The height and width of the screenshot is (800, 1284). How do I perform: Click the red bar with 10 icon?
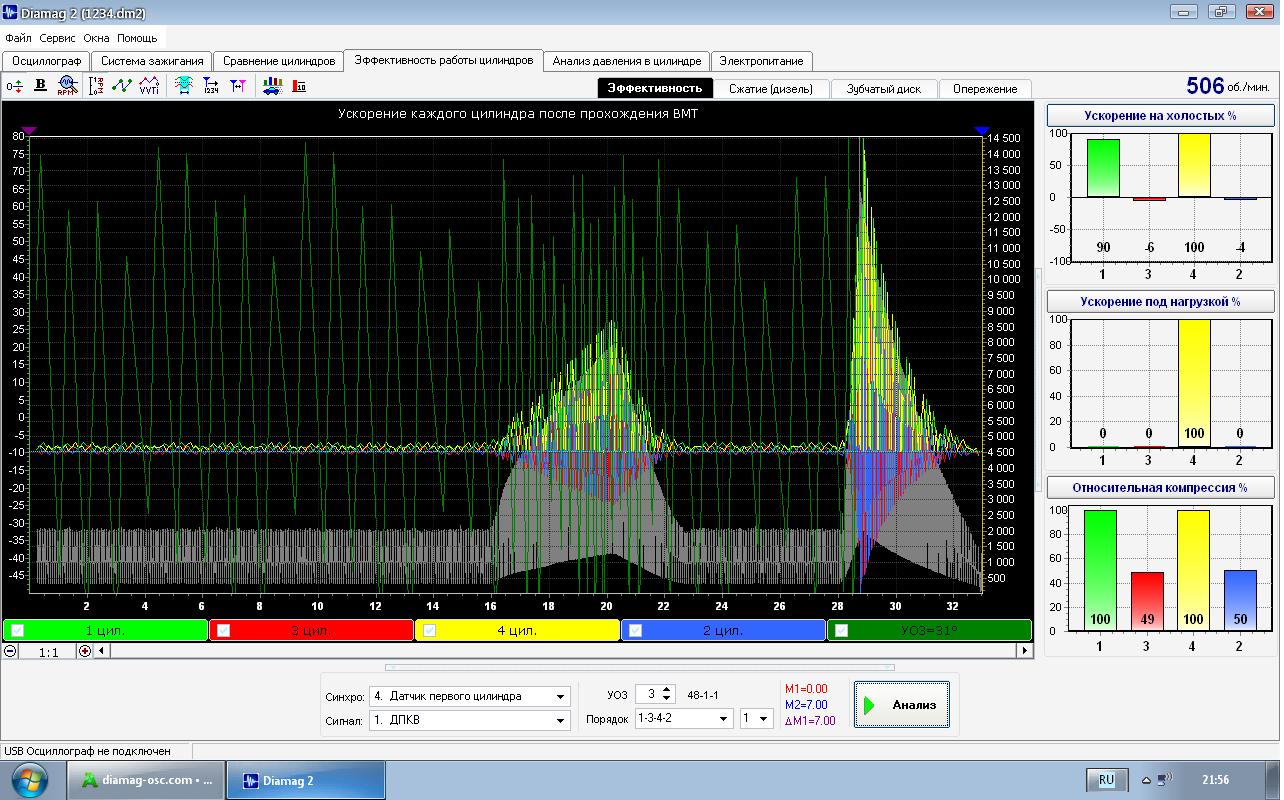click(299, 86)
